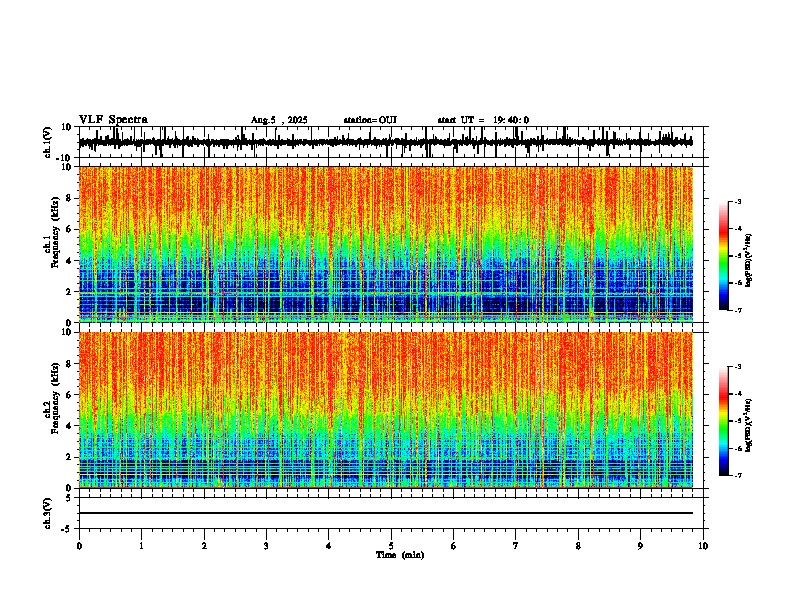This screenshot has width=792, height=612.
Task: Click the ch.1 waveform trace panel
Action: (x=391, y=142)
